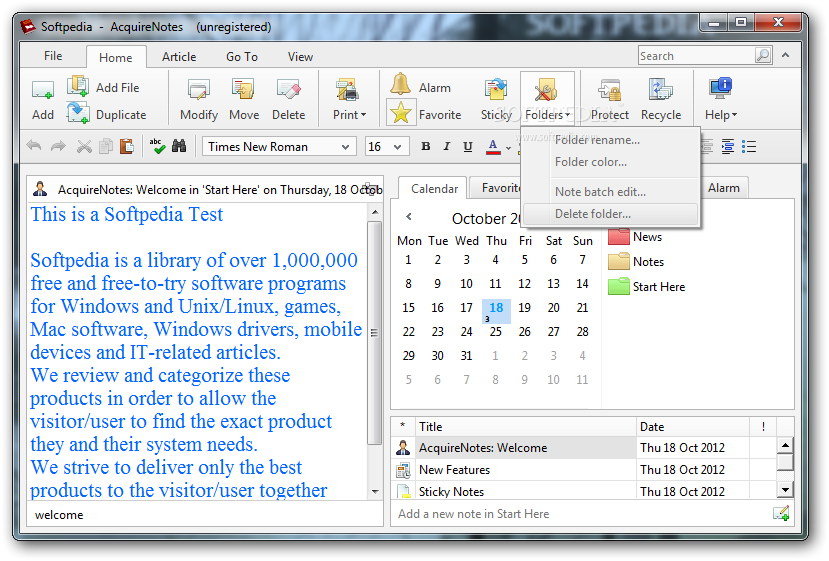Screen dimensions: 829x561
Task: Select October 18 in the calendar
Action: click(496, 310)
